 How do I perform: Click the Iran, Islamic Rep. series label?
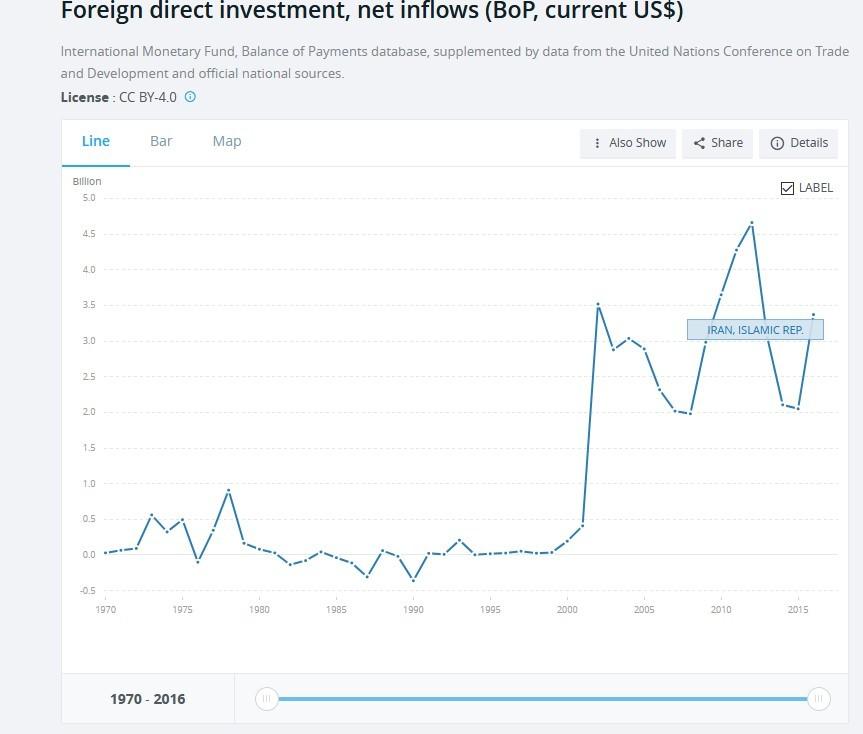click(x=755, y=329)
